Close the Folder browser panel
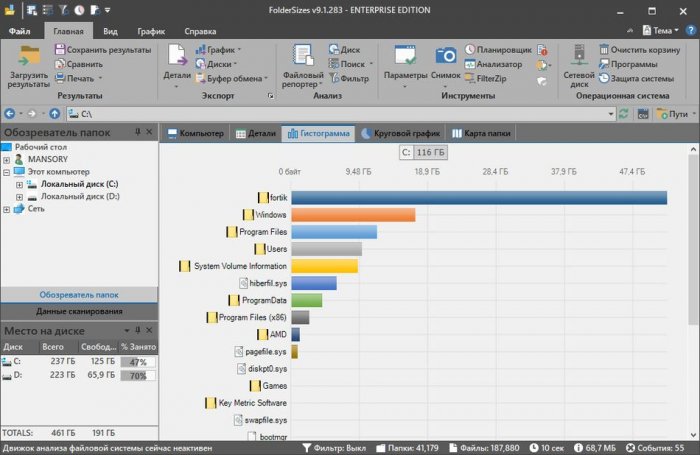This screenshot has height=455, width=700. click(149, 132)
